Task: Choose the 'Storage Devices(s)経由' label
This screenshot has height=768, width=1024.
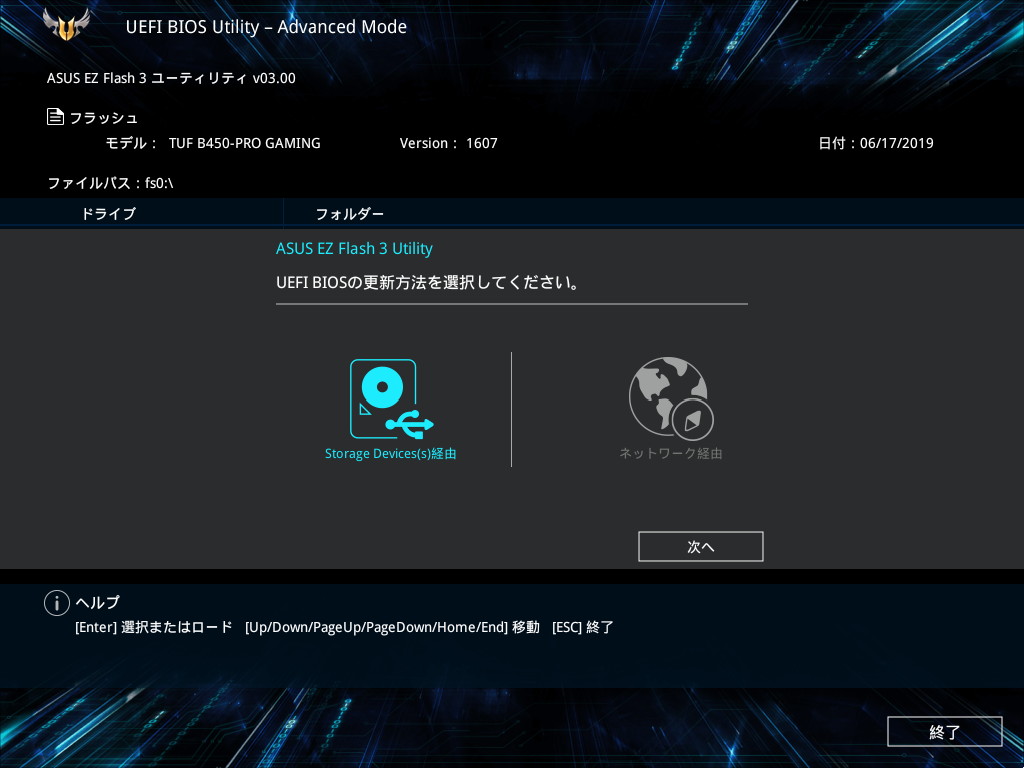Action: (391, 453)
